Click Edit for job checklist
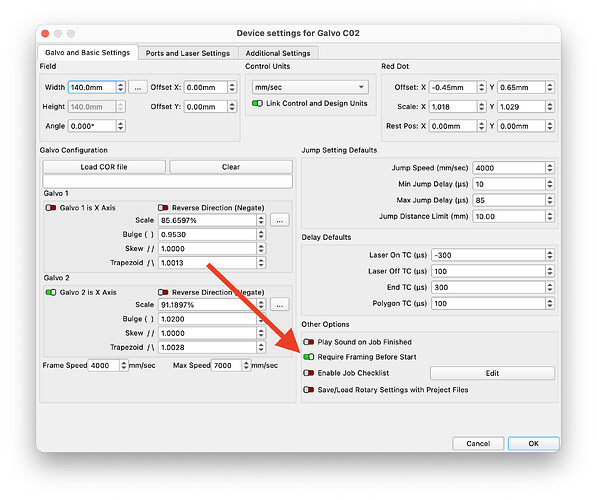The image size is (597, 500). coord(492,373)
